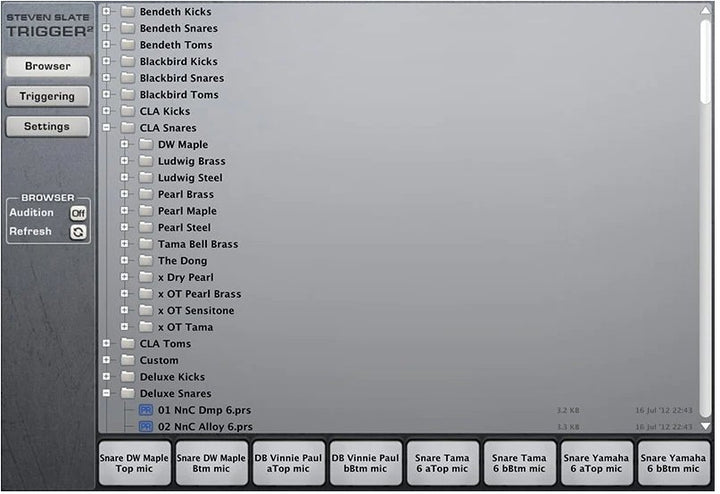Expand the Ludwig Brass subfolder
This screenshot has width=720, height=494.
coord(125,161)
